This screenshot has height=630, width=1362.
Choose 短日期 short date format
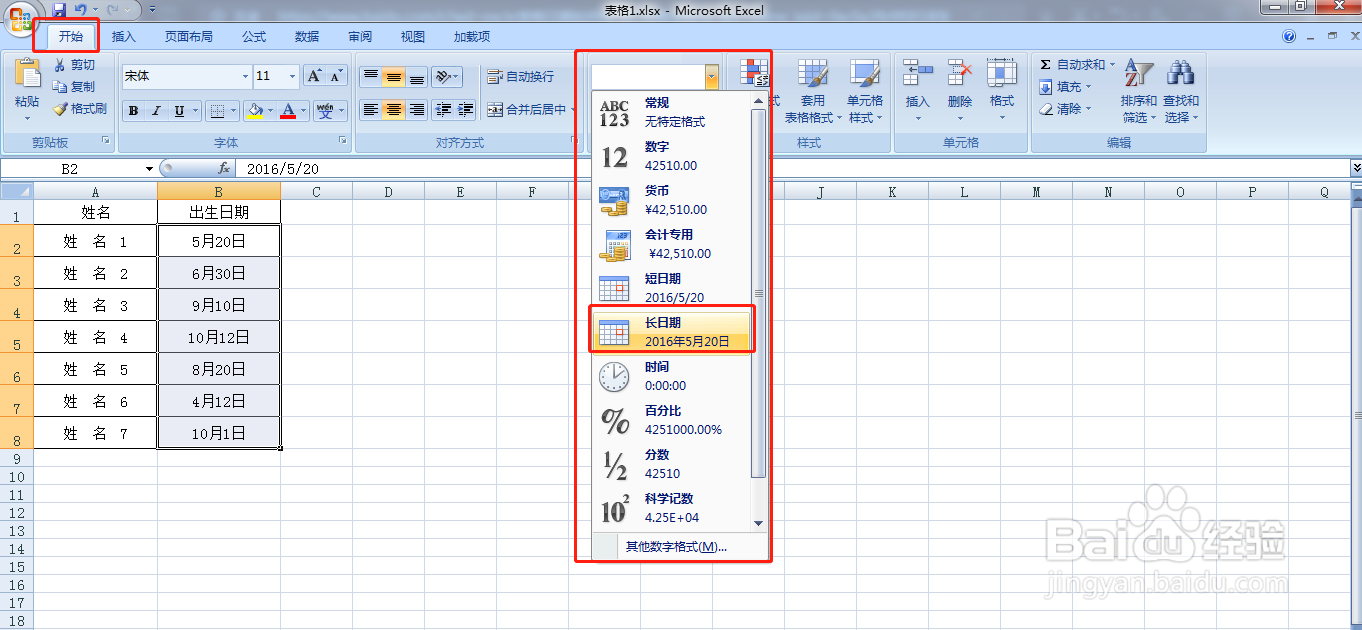pyautogui.click(x=672, y=288)
